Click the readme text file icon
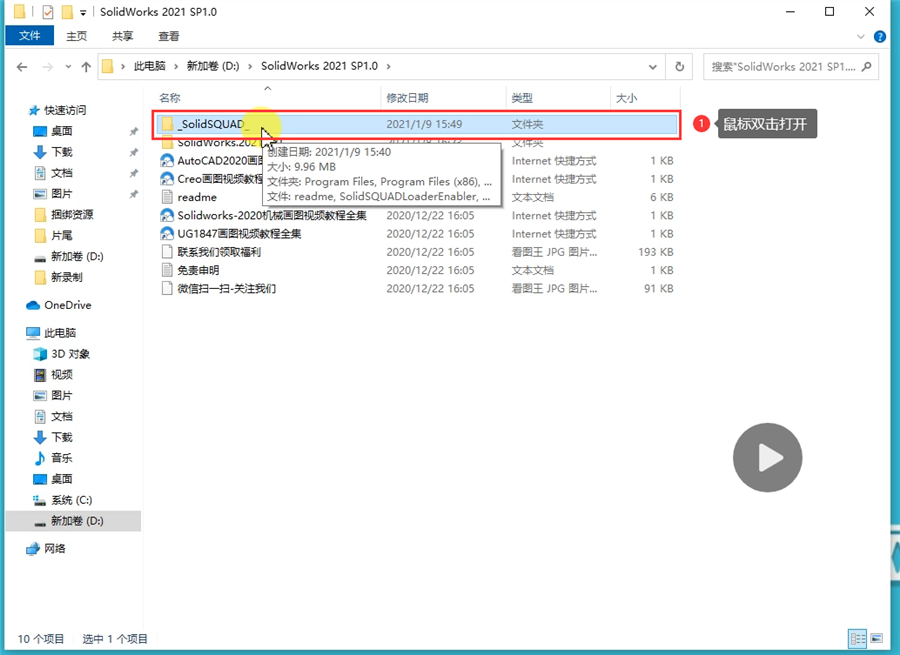The width and height of the screenshot is (900, 655). click(x=167, y=197)
